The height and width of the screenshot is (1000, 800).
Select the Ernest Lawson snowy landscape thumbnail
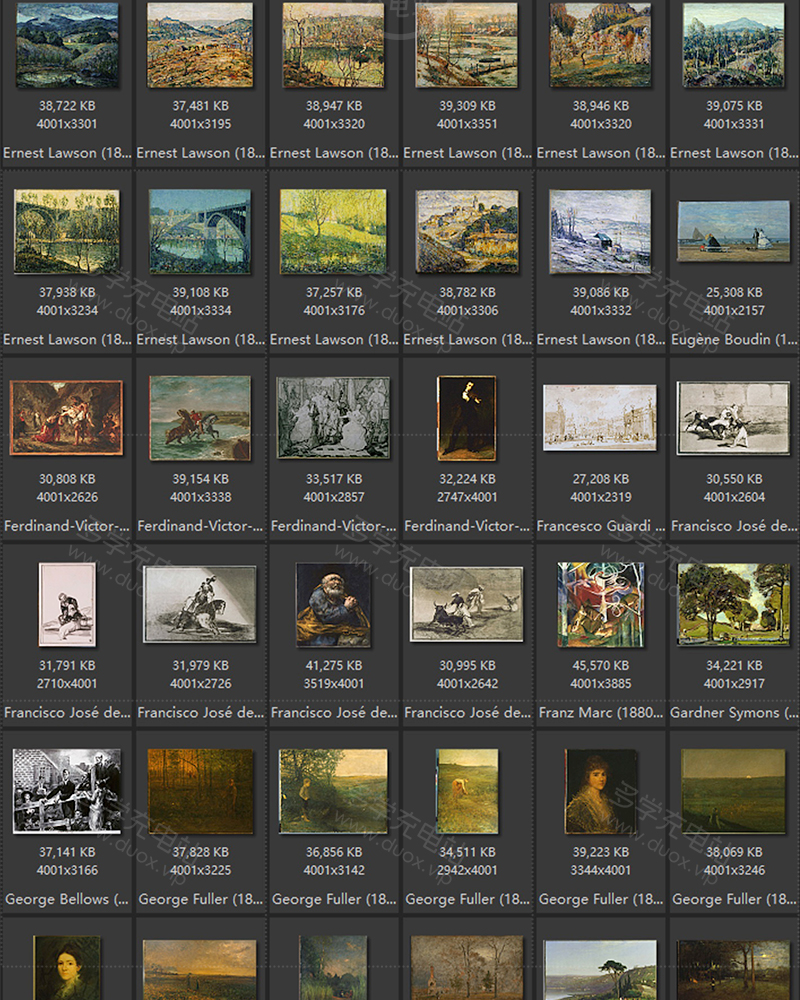[x=600, y=231]
